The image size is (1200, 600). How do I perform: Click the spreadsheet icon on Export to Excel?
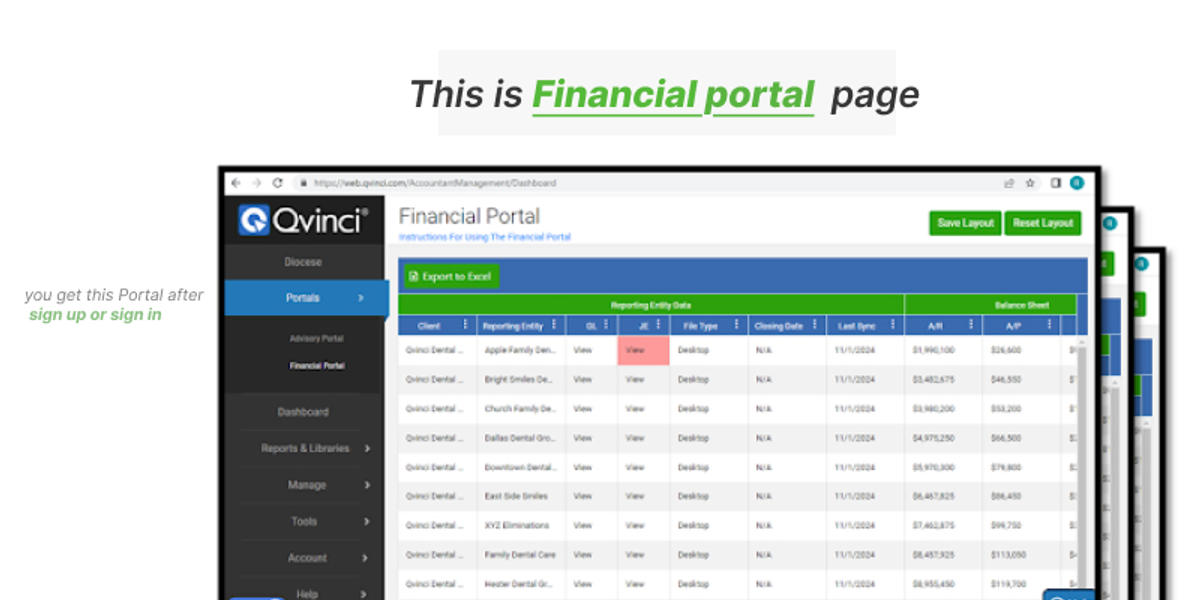click(x=413, y=274)
